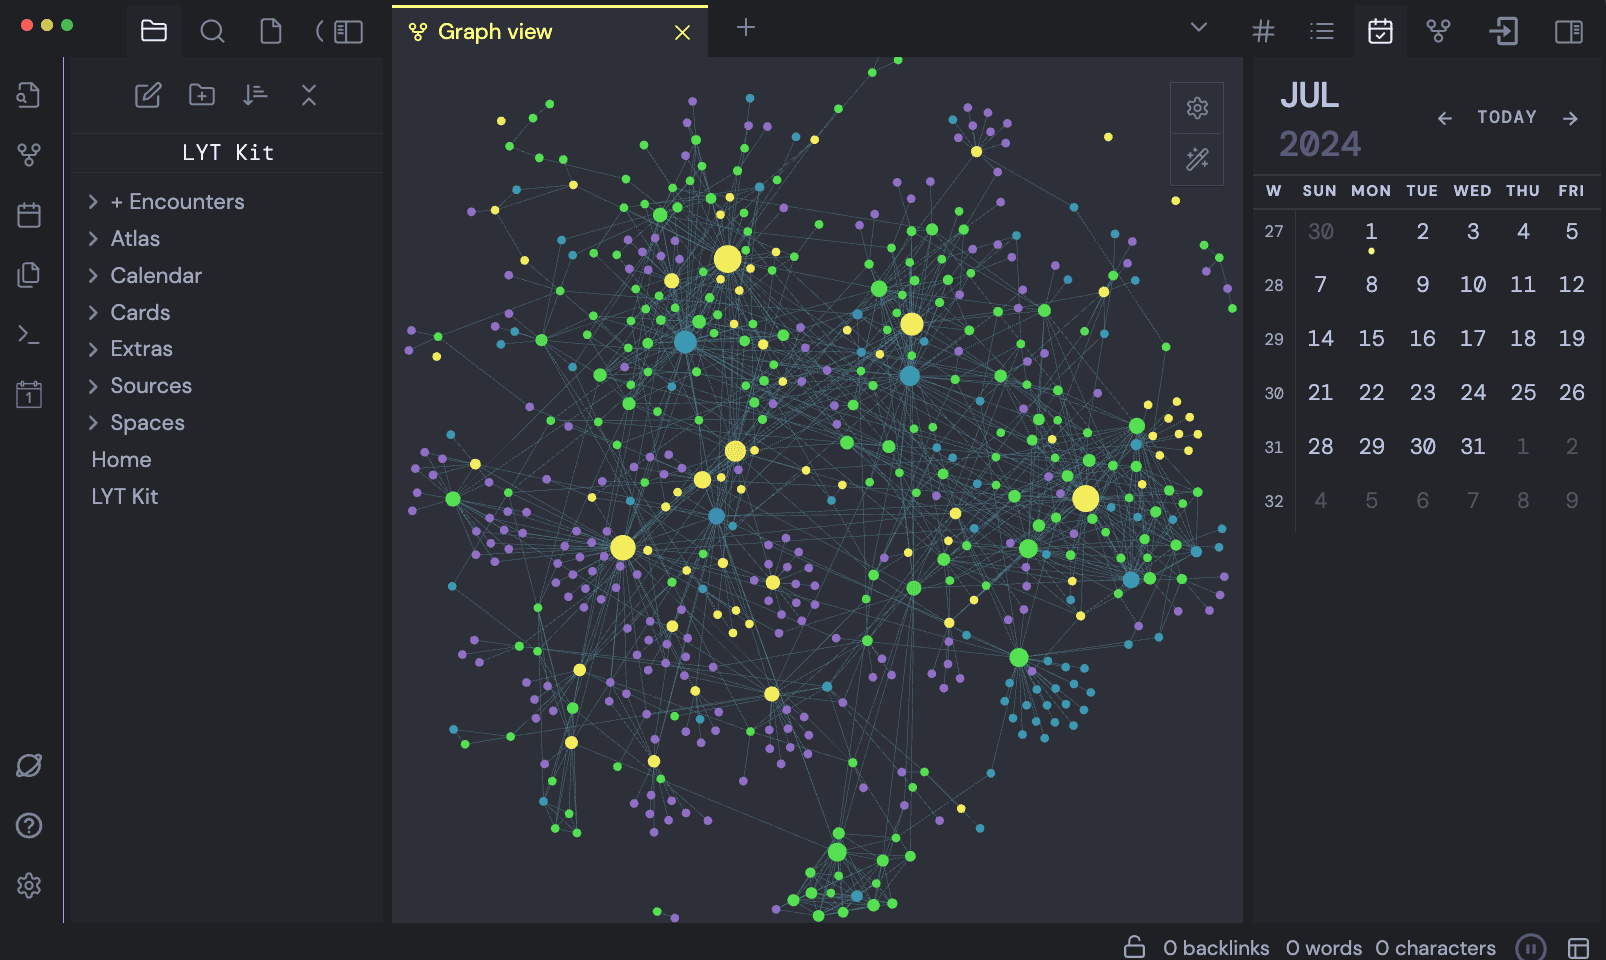The image size is (1606, 960).
Task: Open settings gear in left ribbon
Action: pos(29,885)
